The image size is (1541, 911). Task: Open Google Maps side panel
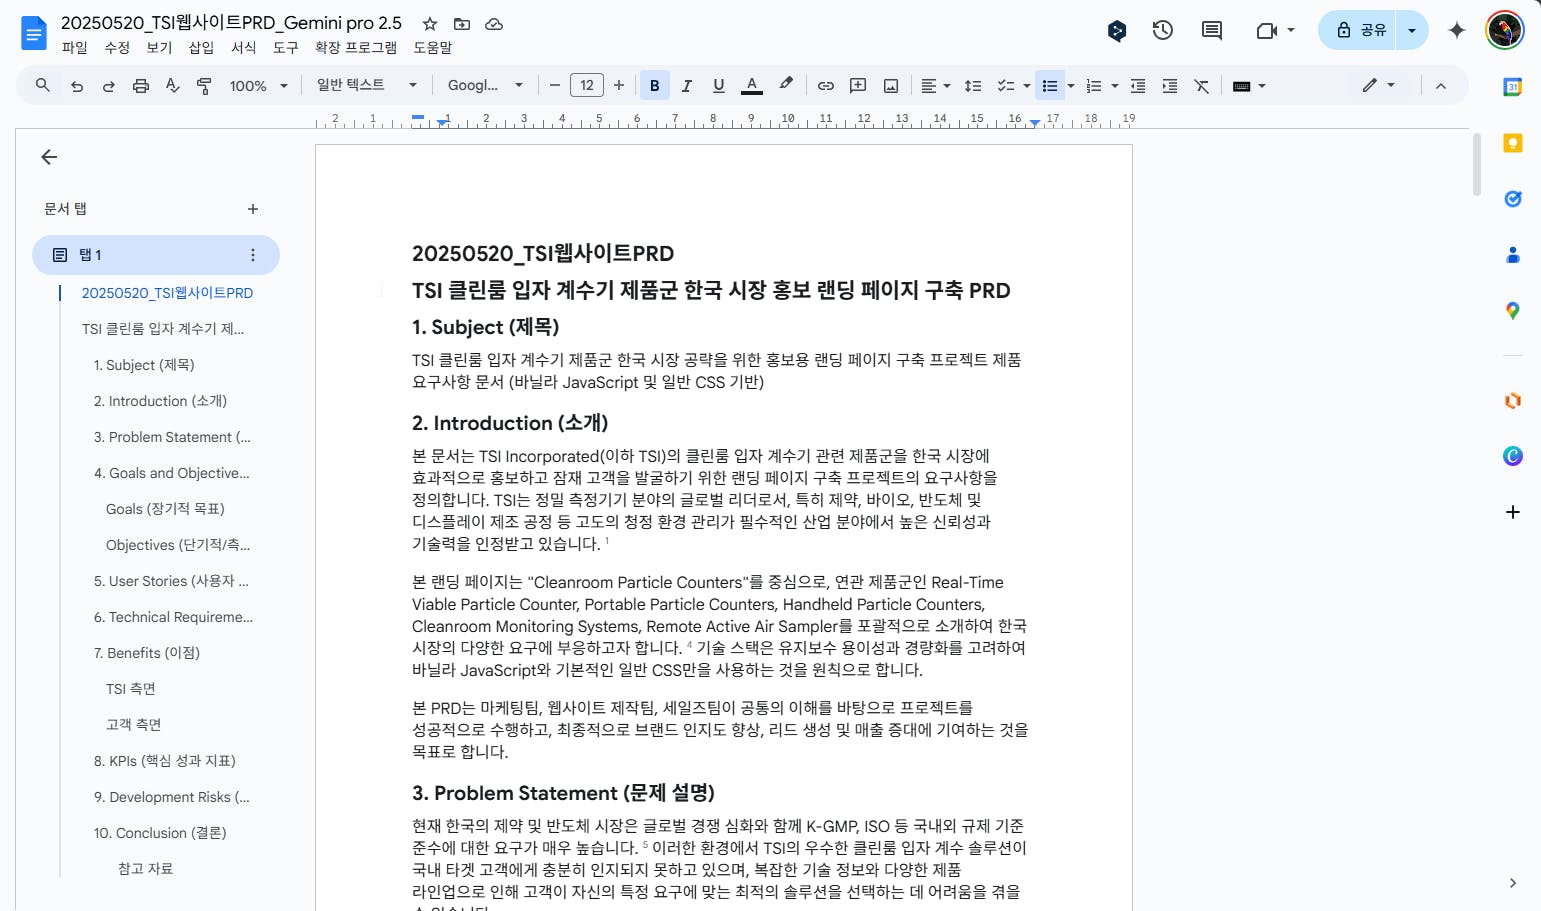[x=1513, y=311]
